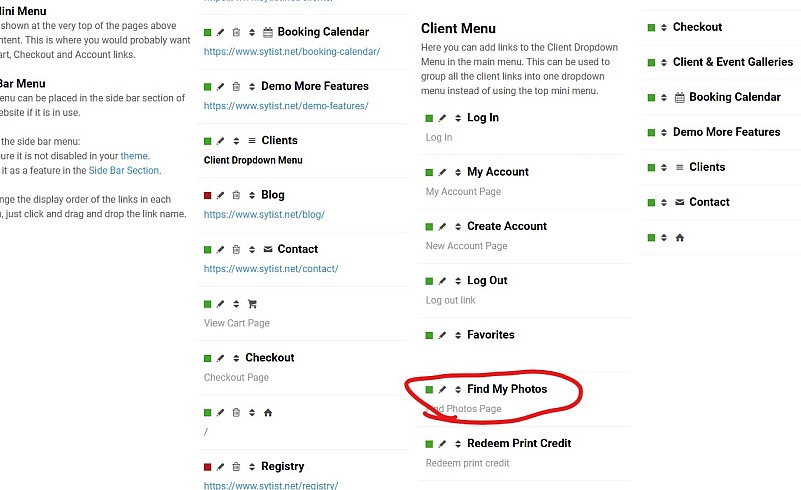Toggle the red status square next to Blog
The width and height of the screenshot is (801, 490).
tap(207, 195)
